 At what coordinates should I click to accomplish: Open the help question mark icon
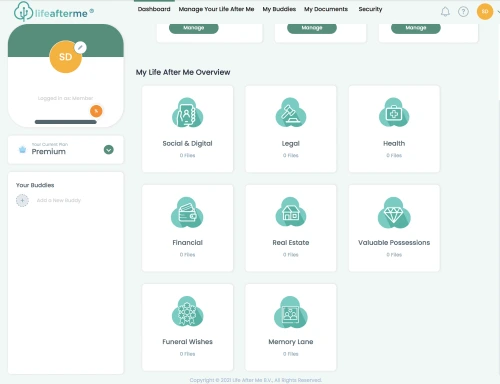pos(463,12)
